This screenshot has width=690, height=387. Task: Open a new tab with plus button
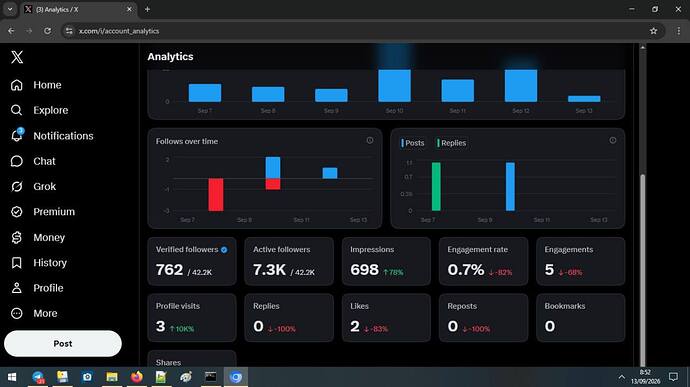pyautogui.click(x=147, y=9)
